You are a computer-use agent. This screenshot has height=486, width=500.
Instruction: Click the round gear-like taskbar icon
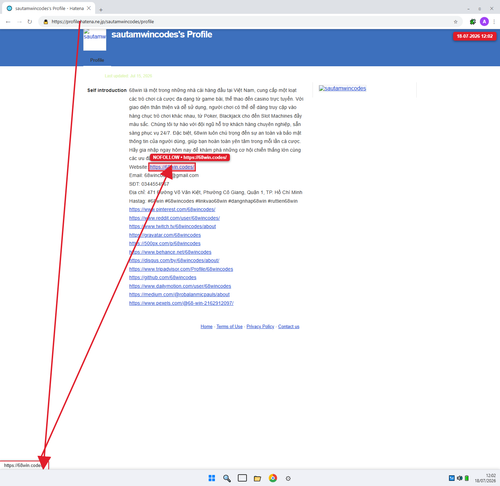pos(288,478)
